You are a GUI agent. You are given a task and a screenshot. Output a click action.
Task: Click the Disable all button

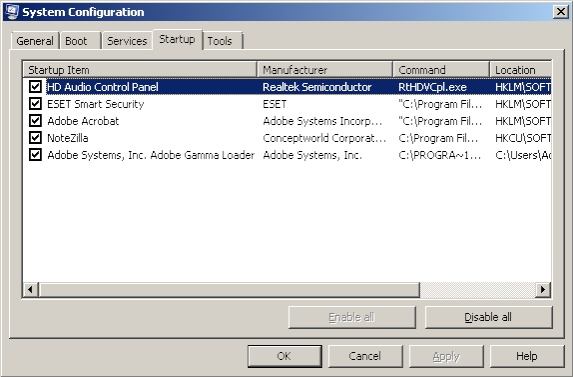[489, 317]
